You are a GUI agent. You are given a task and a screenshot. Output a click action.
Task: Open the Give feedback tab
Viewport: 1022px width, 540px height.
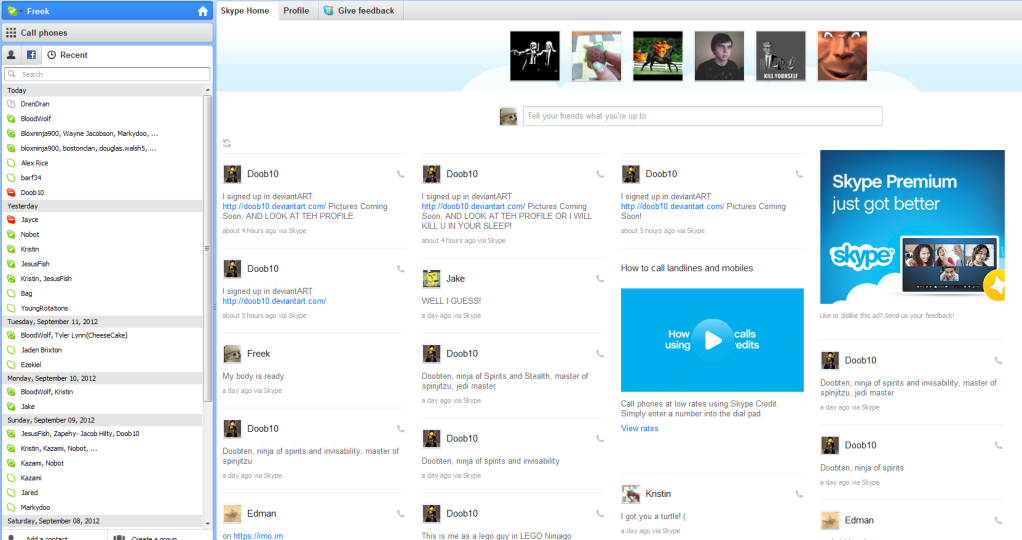[x=360, y=11]
